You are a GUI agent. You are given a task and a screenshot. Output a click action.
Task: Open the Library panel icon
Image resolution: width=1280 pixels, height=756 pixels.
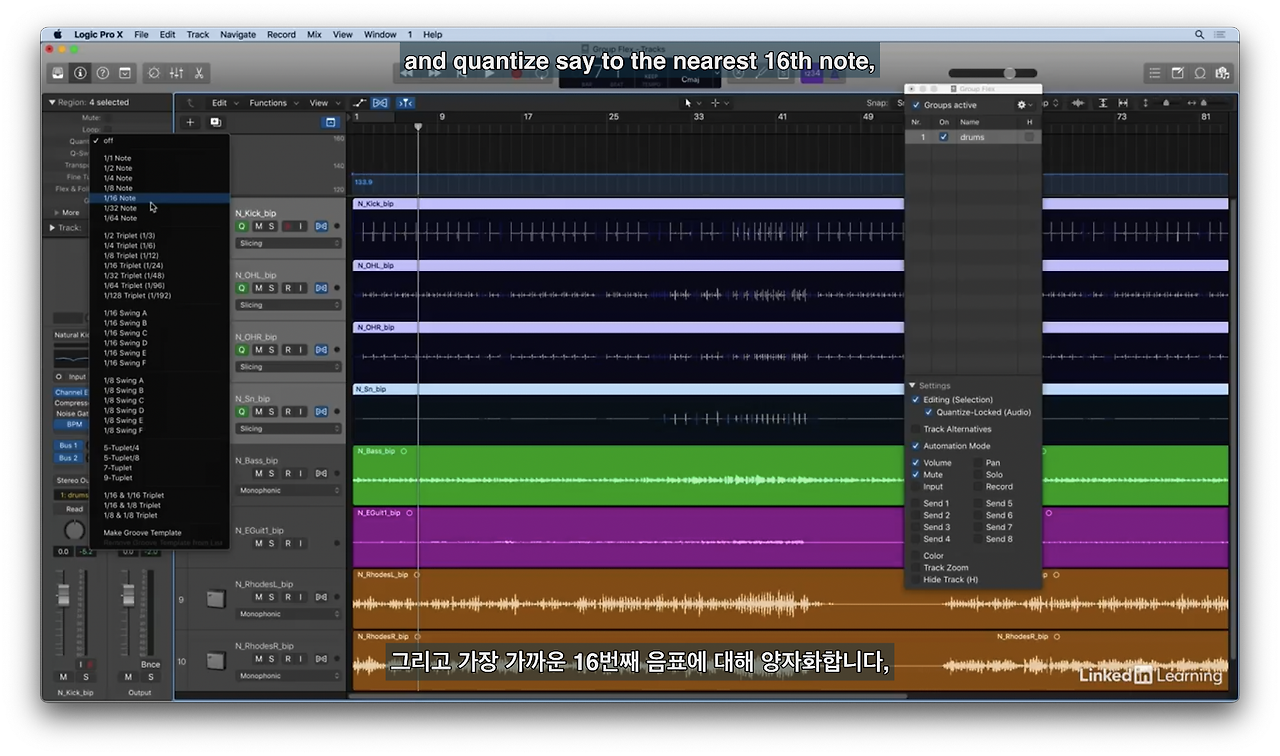[58, 73]
